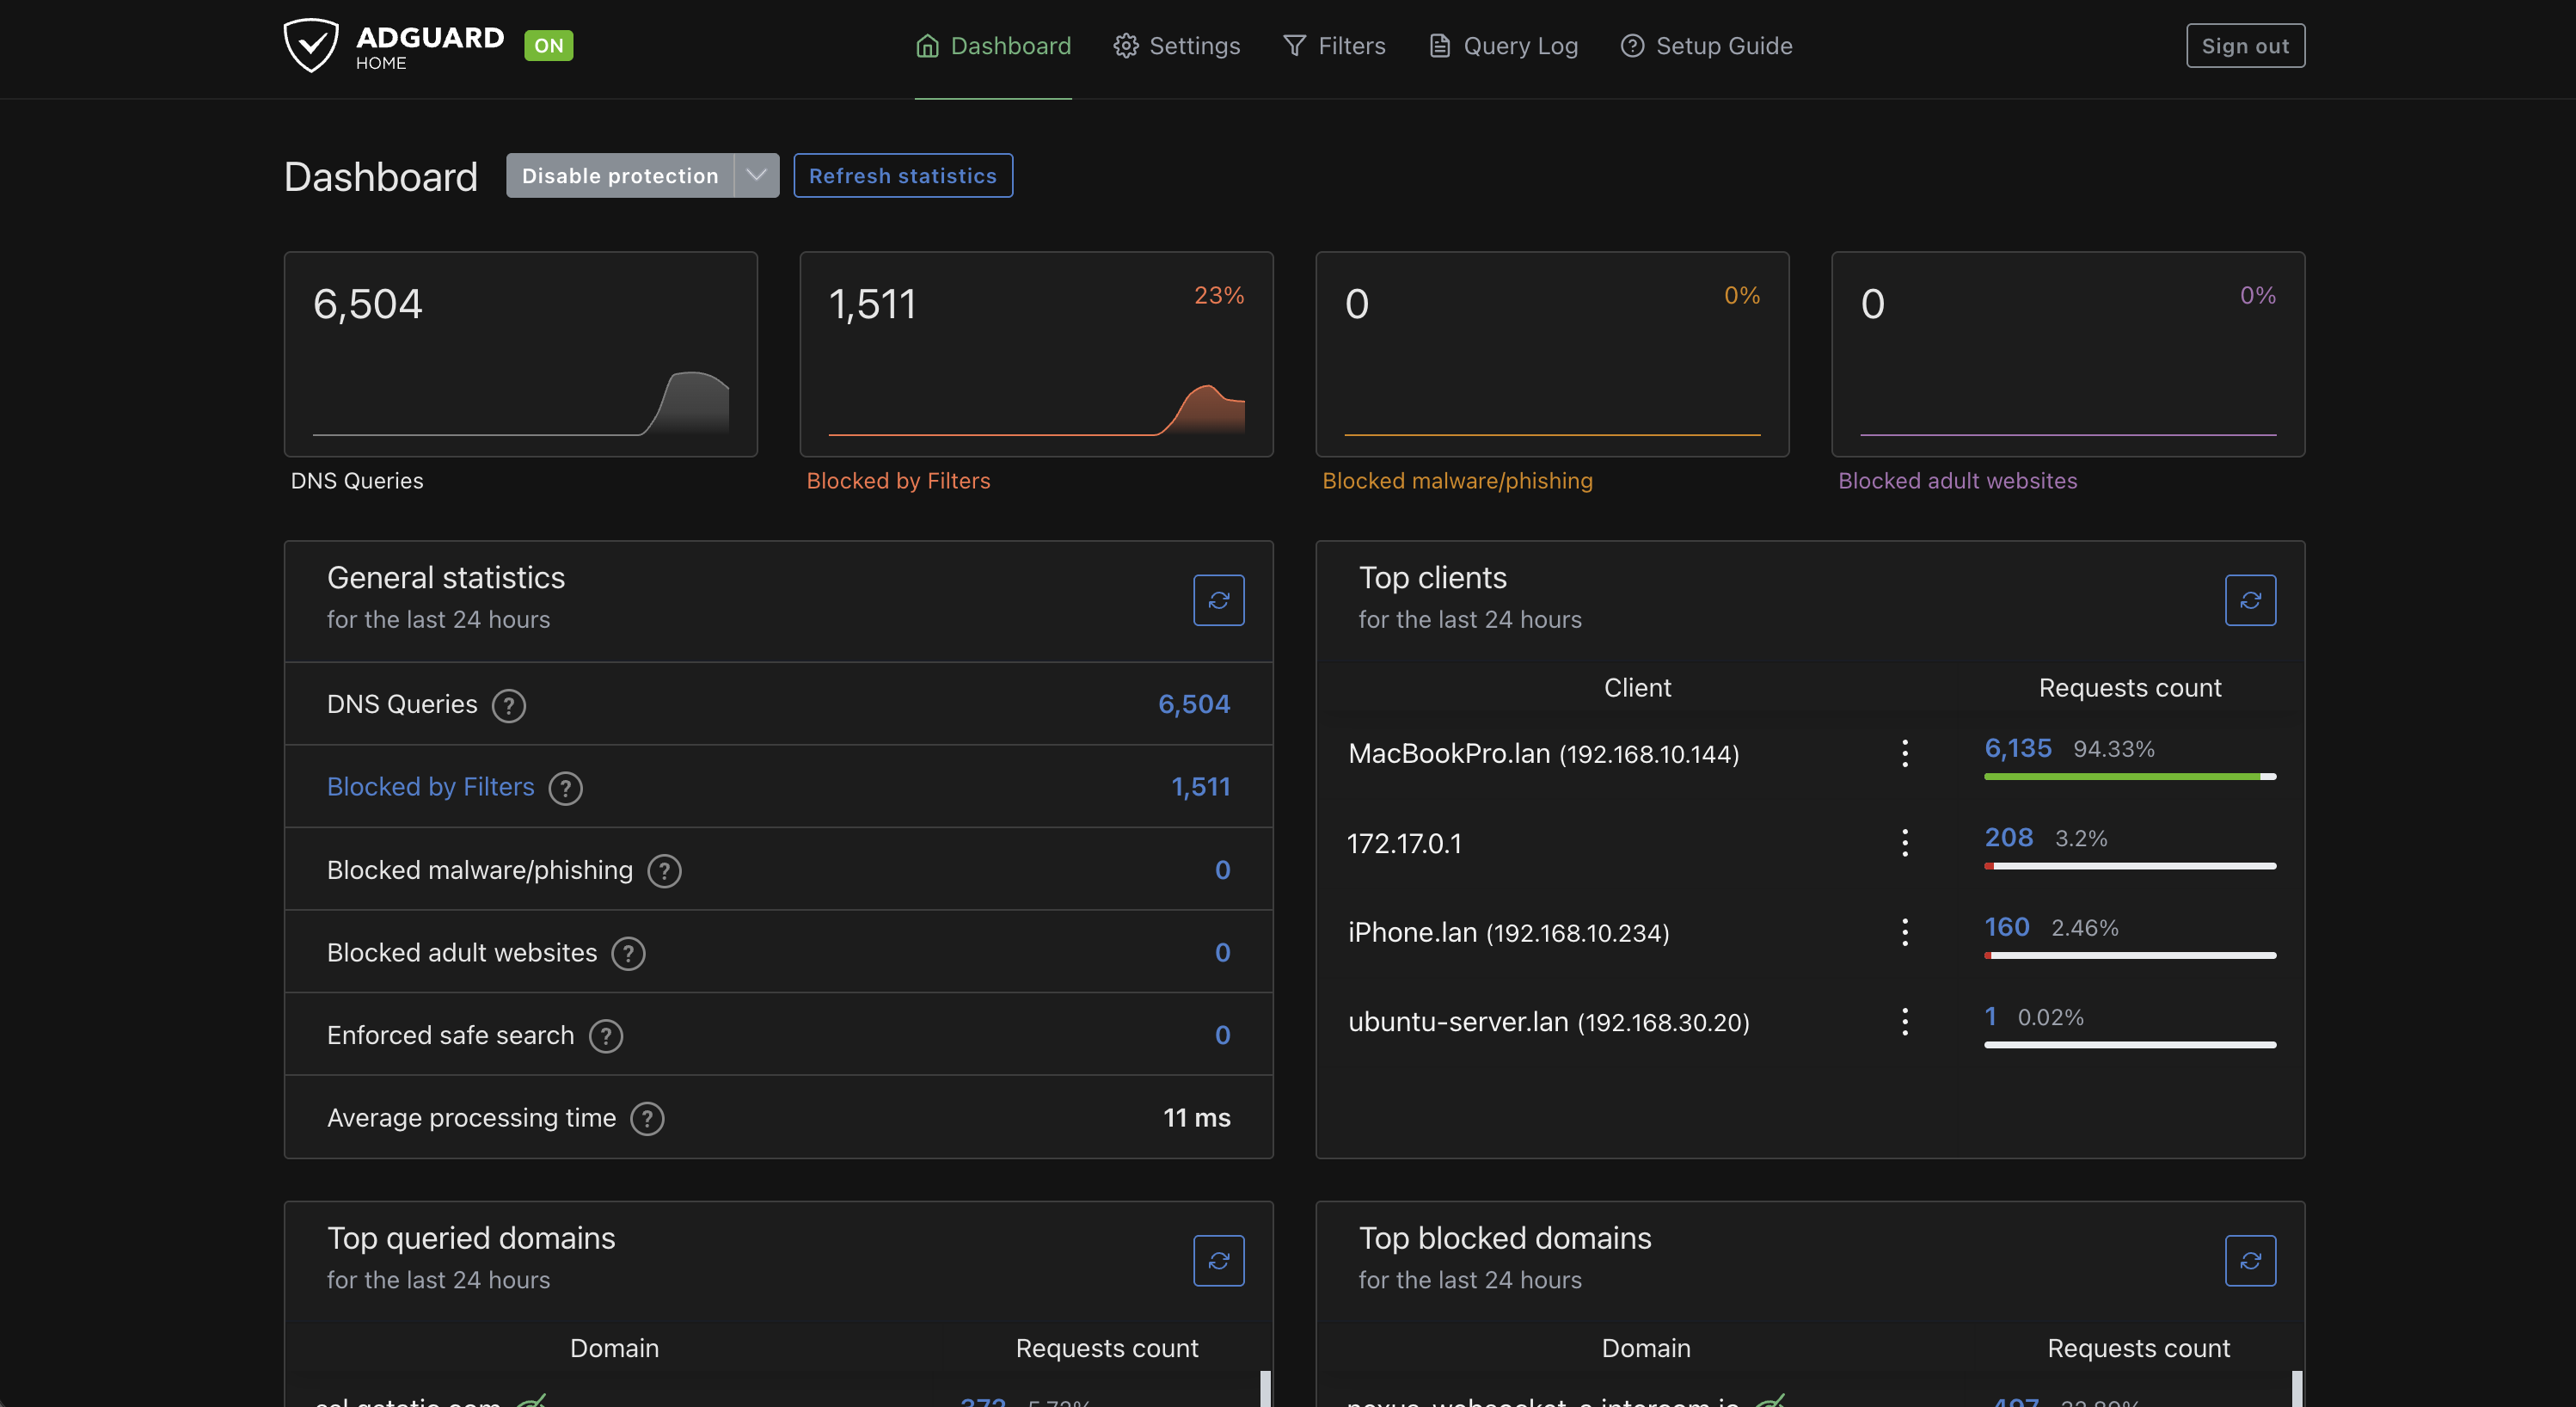The height and width of the screenshot is (1407, 2576).
Task: Click the Query Log document icon
Action: (x=1439, y=46)
